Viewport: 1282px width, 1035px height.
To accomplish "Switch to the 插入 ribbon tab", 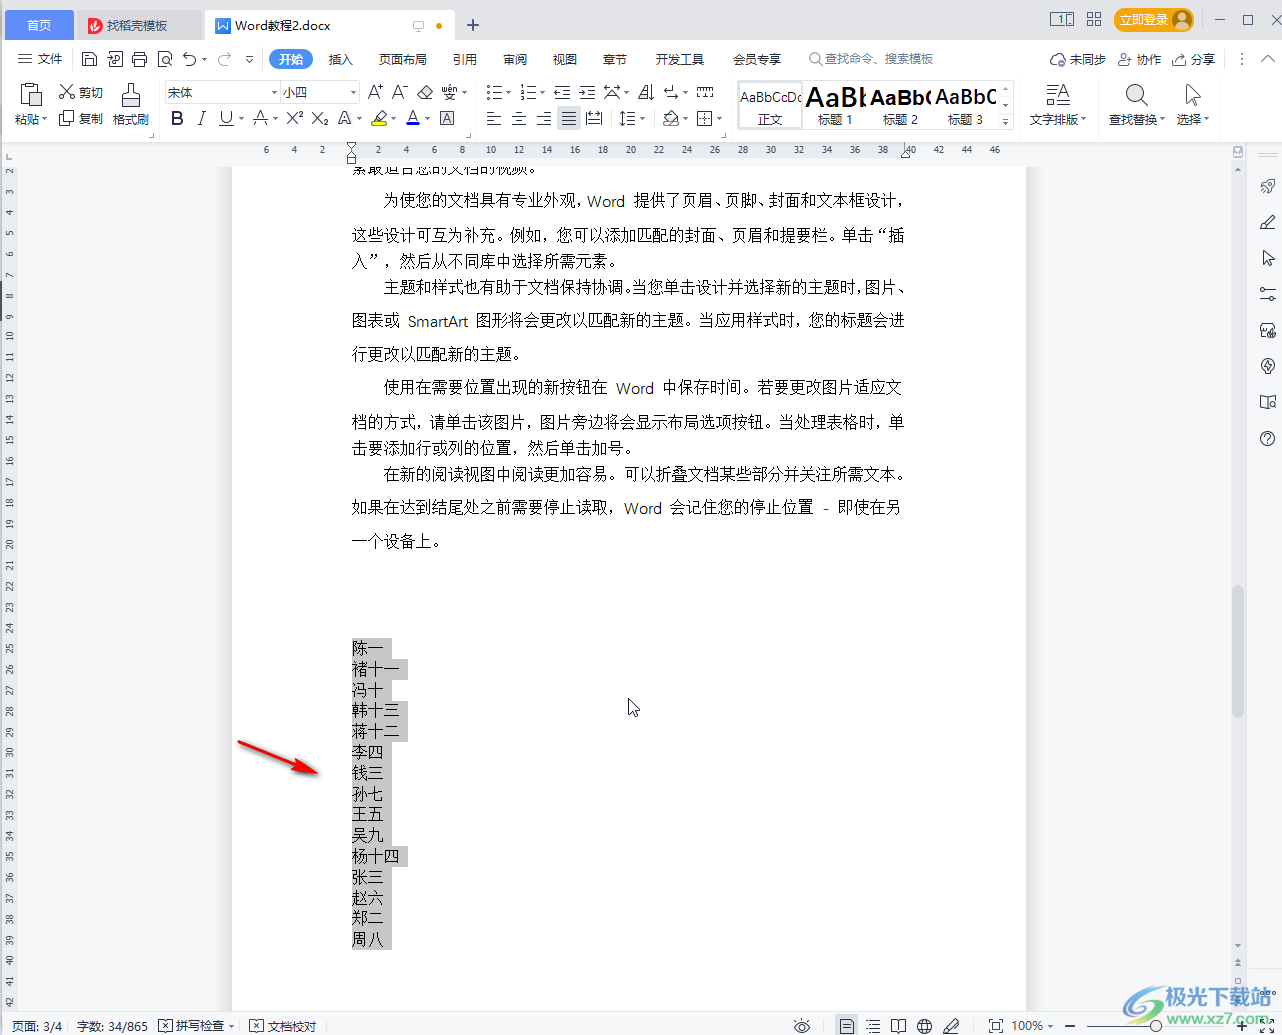I will (x=341, y=59).
